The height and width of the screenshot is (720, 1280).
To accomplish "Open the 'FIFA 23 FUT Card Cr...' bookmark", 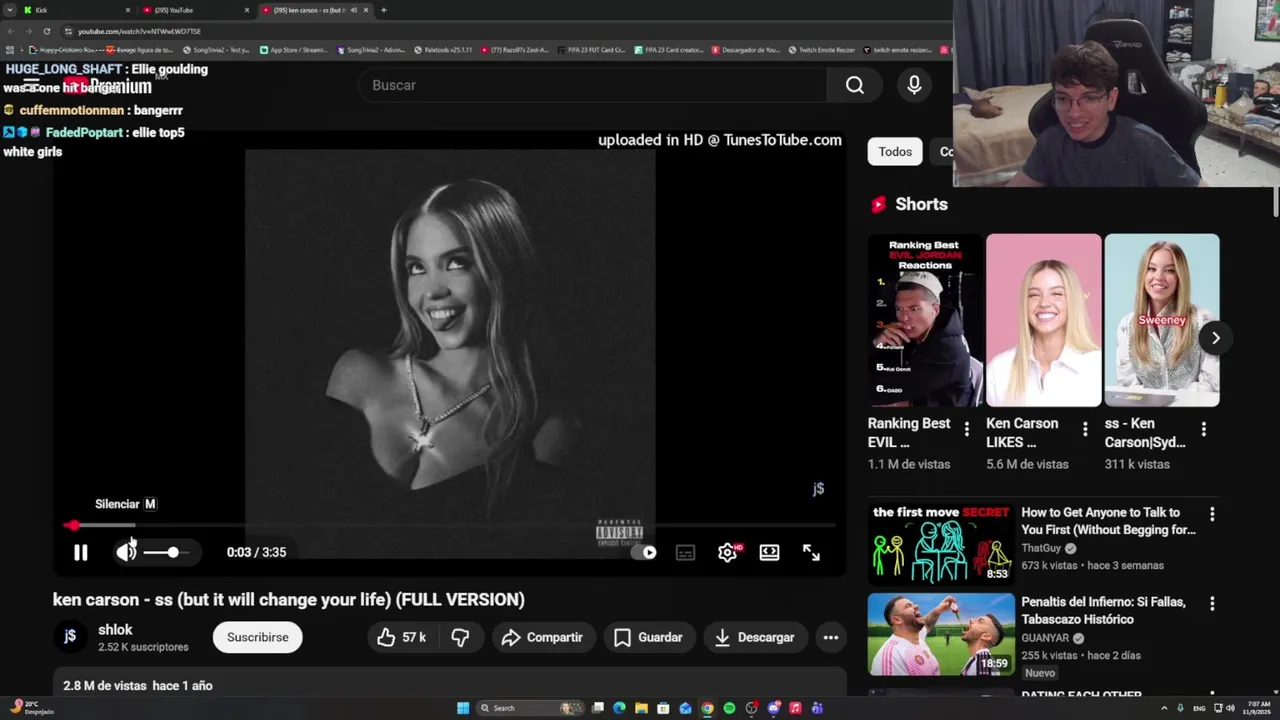I will (x=591, y=50).
